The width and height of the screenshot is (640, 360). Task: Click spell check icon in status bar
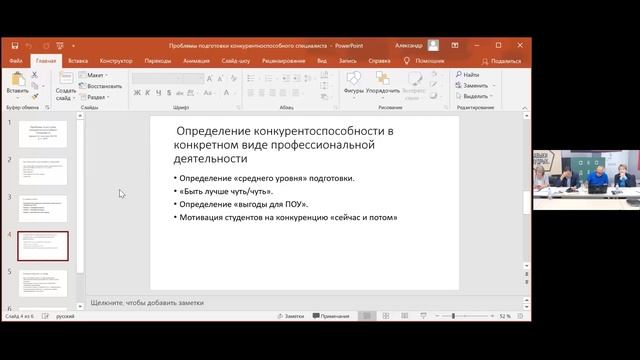(x=45, y=316)
